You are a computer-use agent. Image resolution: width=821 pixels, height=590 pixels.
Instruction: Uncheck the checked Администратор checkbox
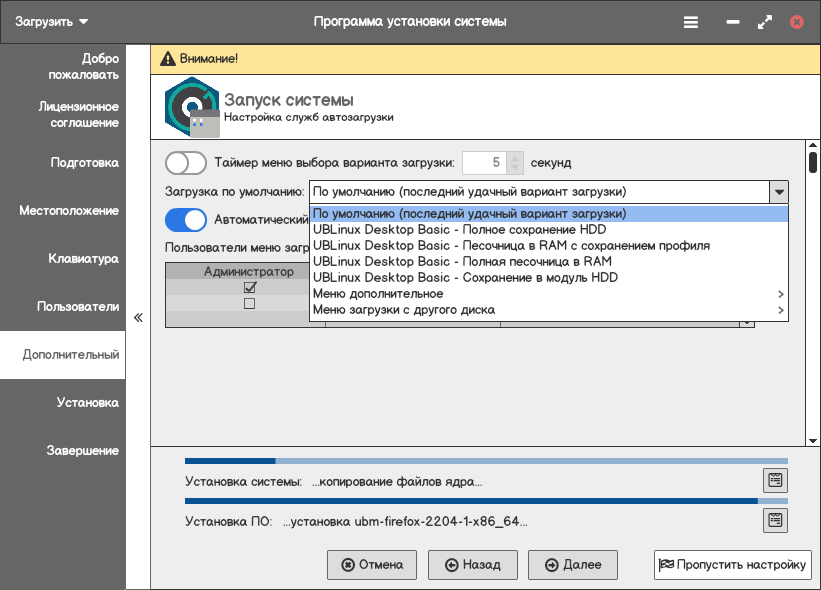point(250,288)
